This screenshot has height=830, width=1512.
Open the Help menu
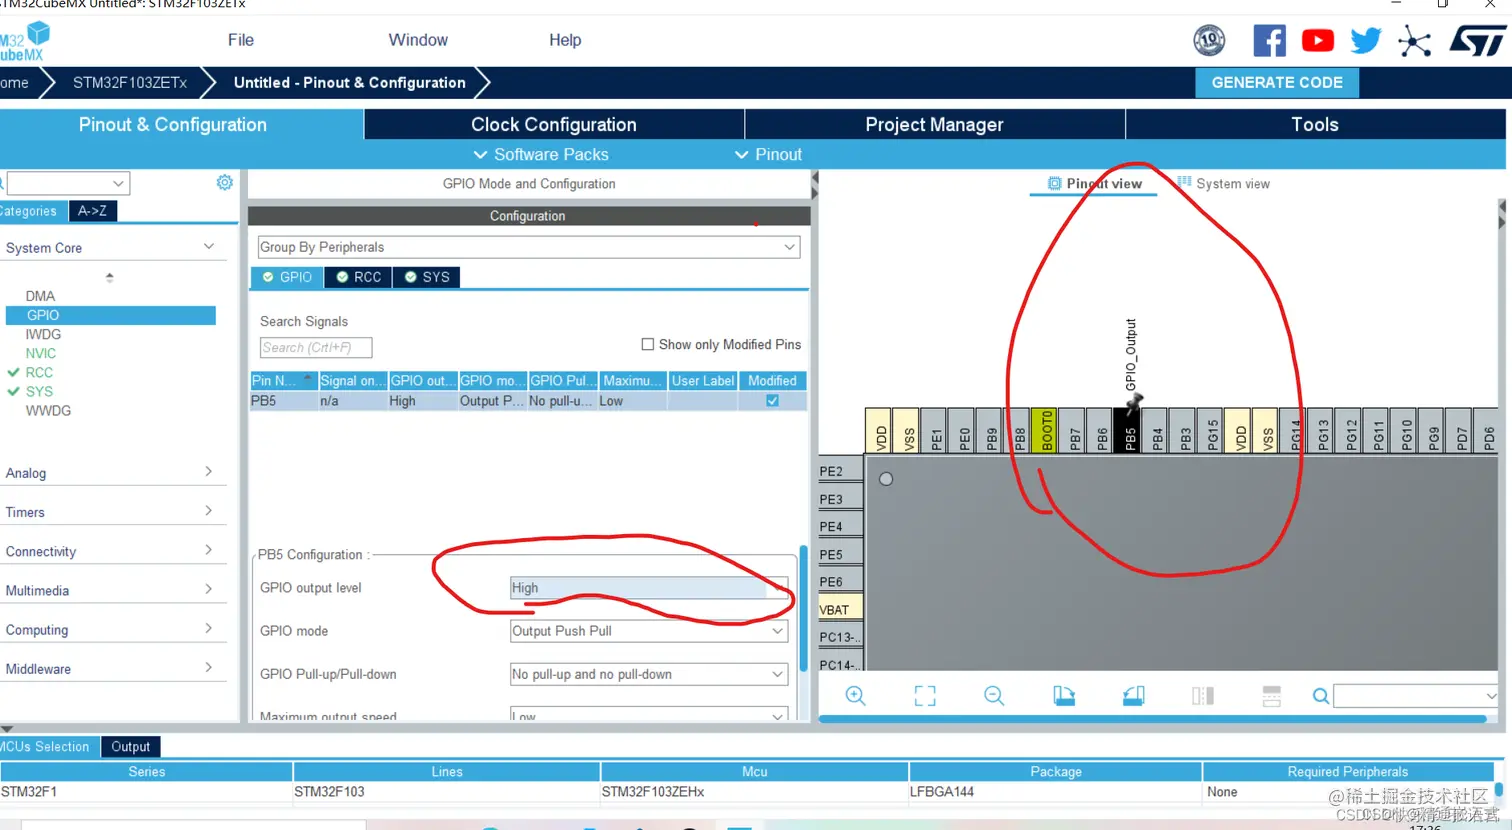point(565,40)
